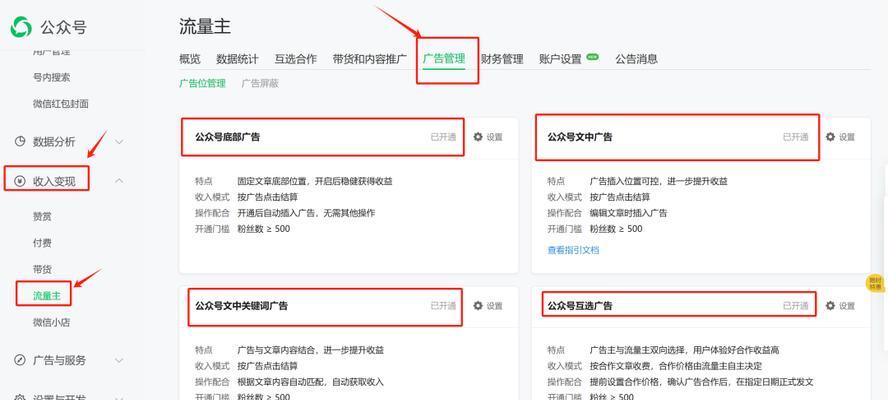
Task: Click 已开通 status on 公众号文中广告
Action: 796,137
